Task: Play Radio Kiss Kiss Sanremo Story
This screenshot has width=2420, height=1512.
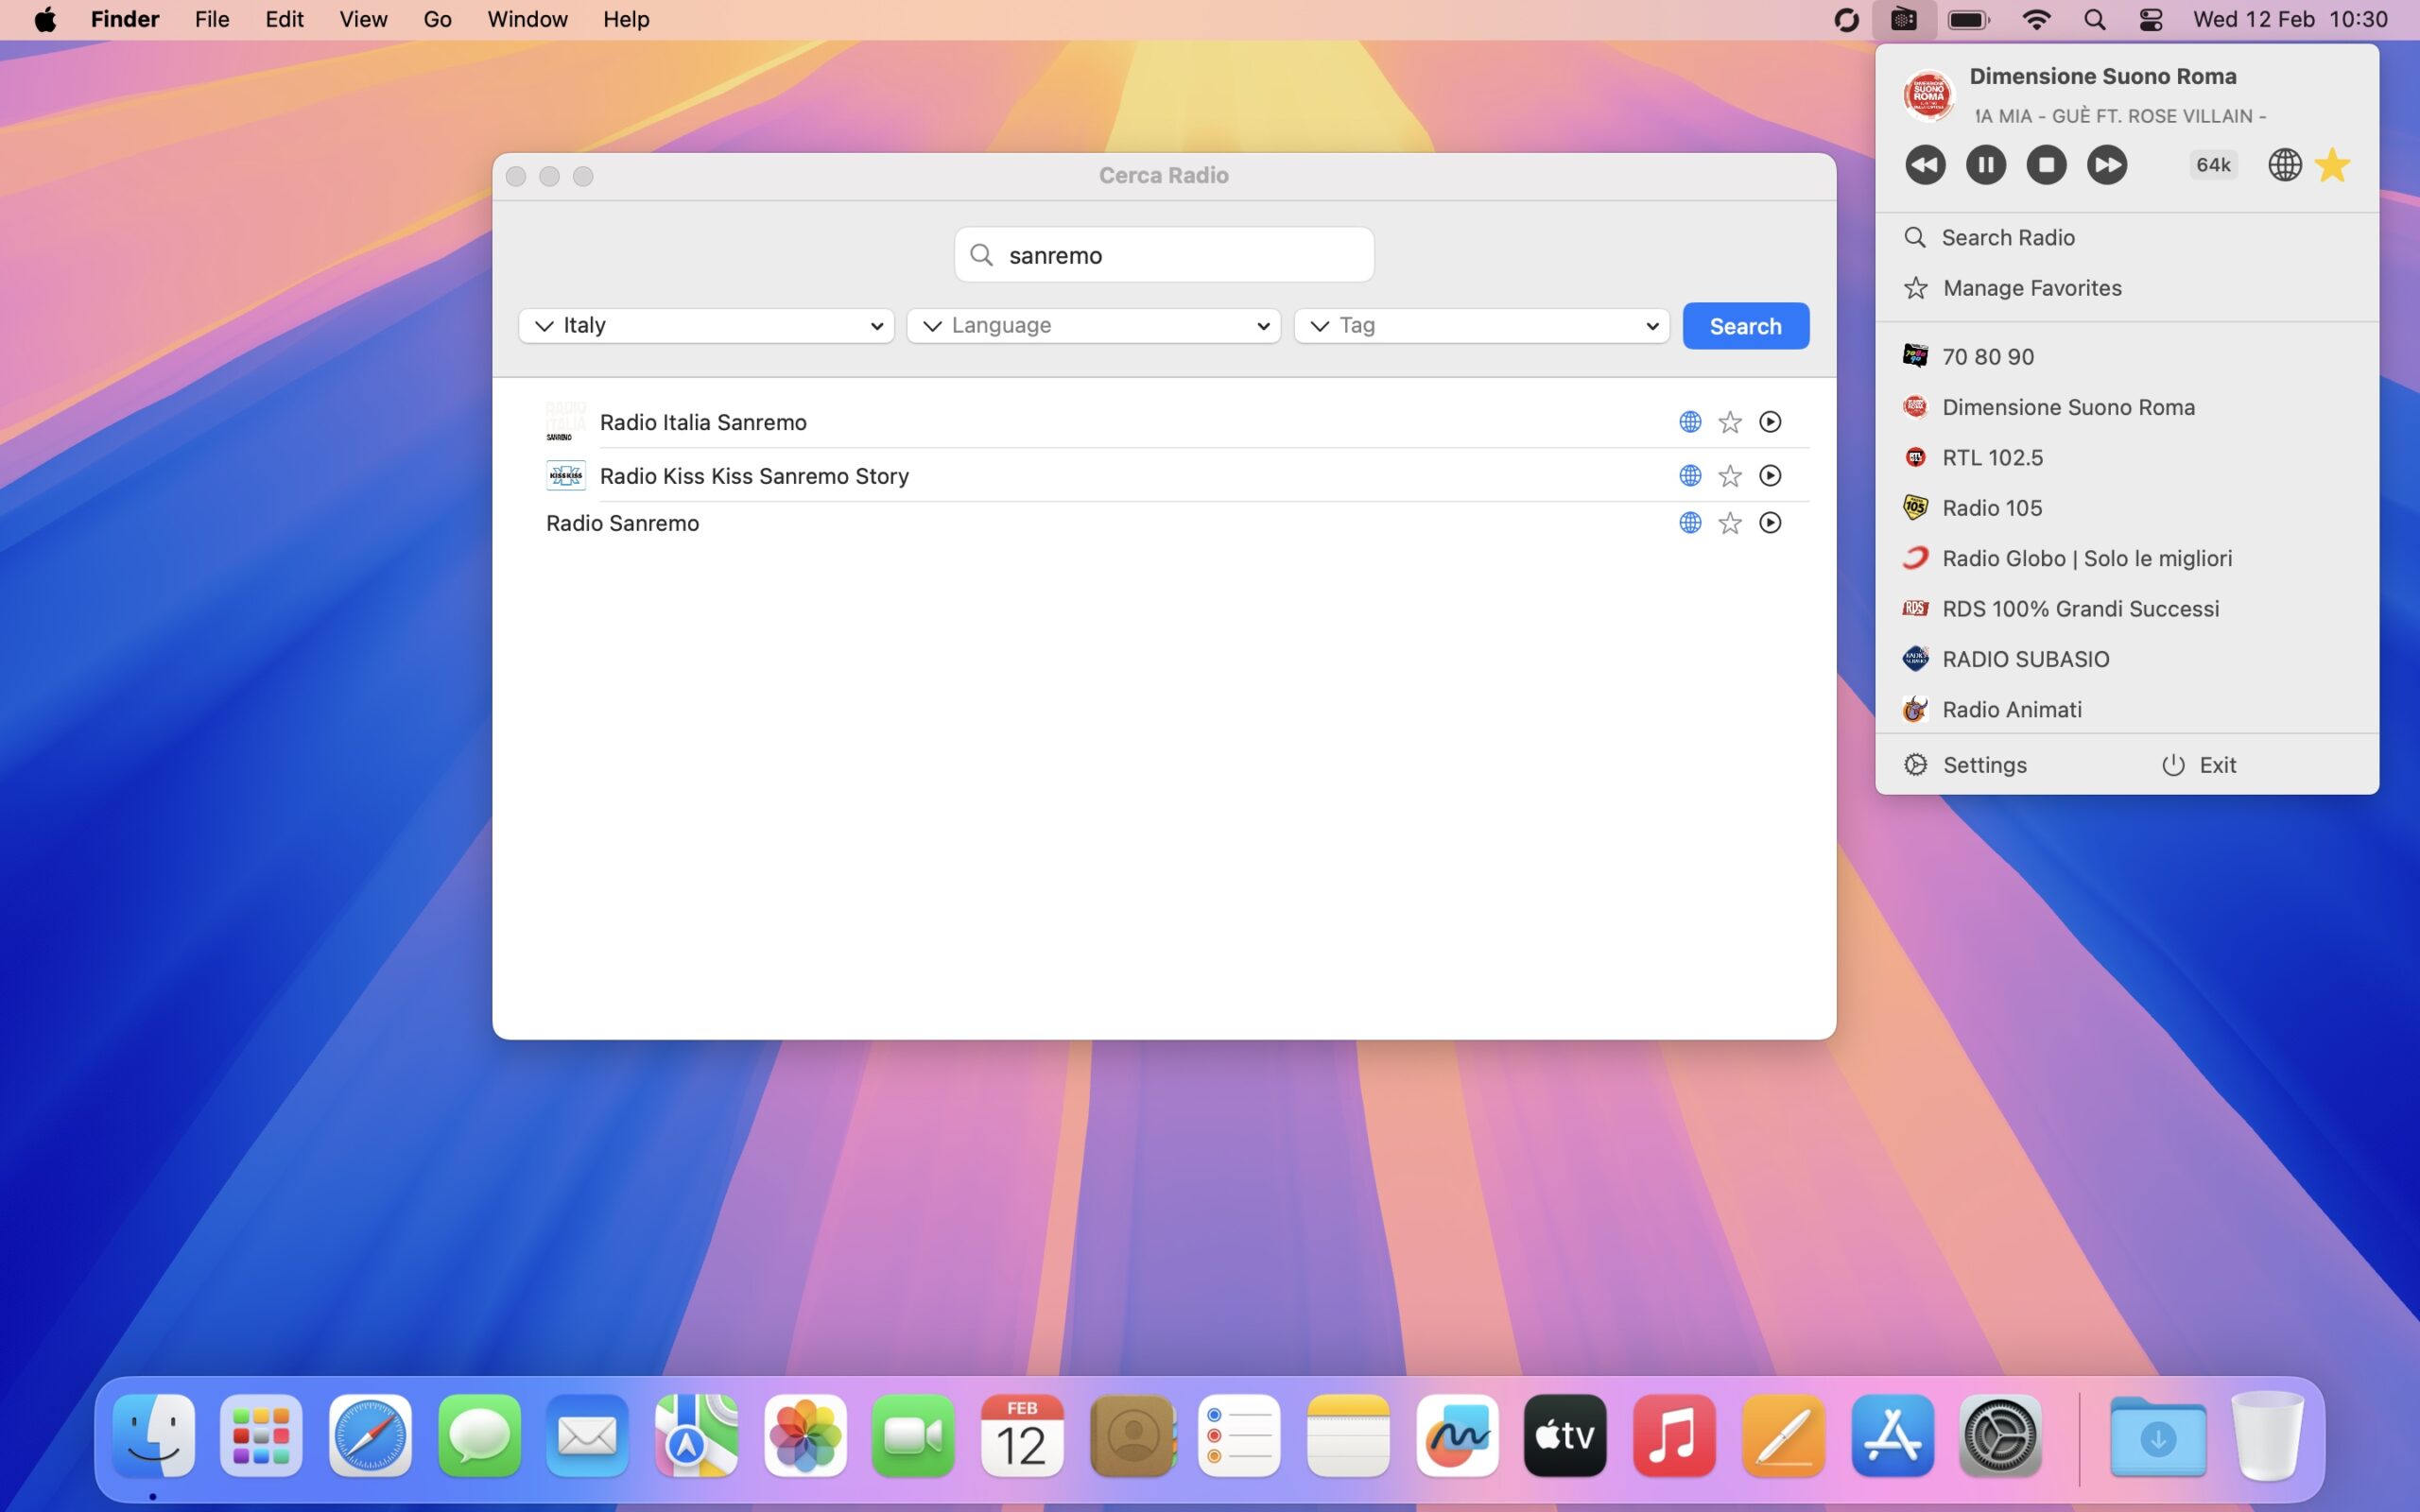Action: click(x=1770, y=476)
